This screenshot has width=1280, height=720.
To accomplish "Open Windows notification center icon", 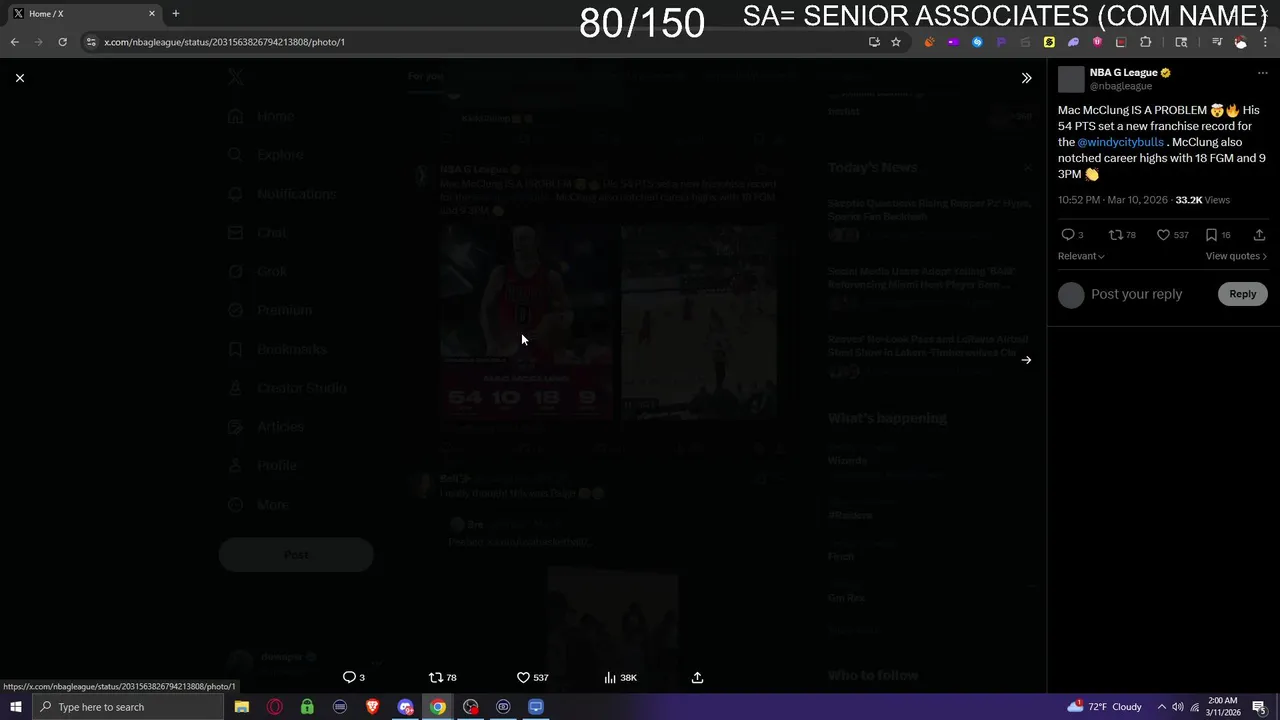I will [x=1259, y=707].
